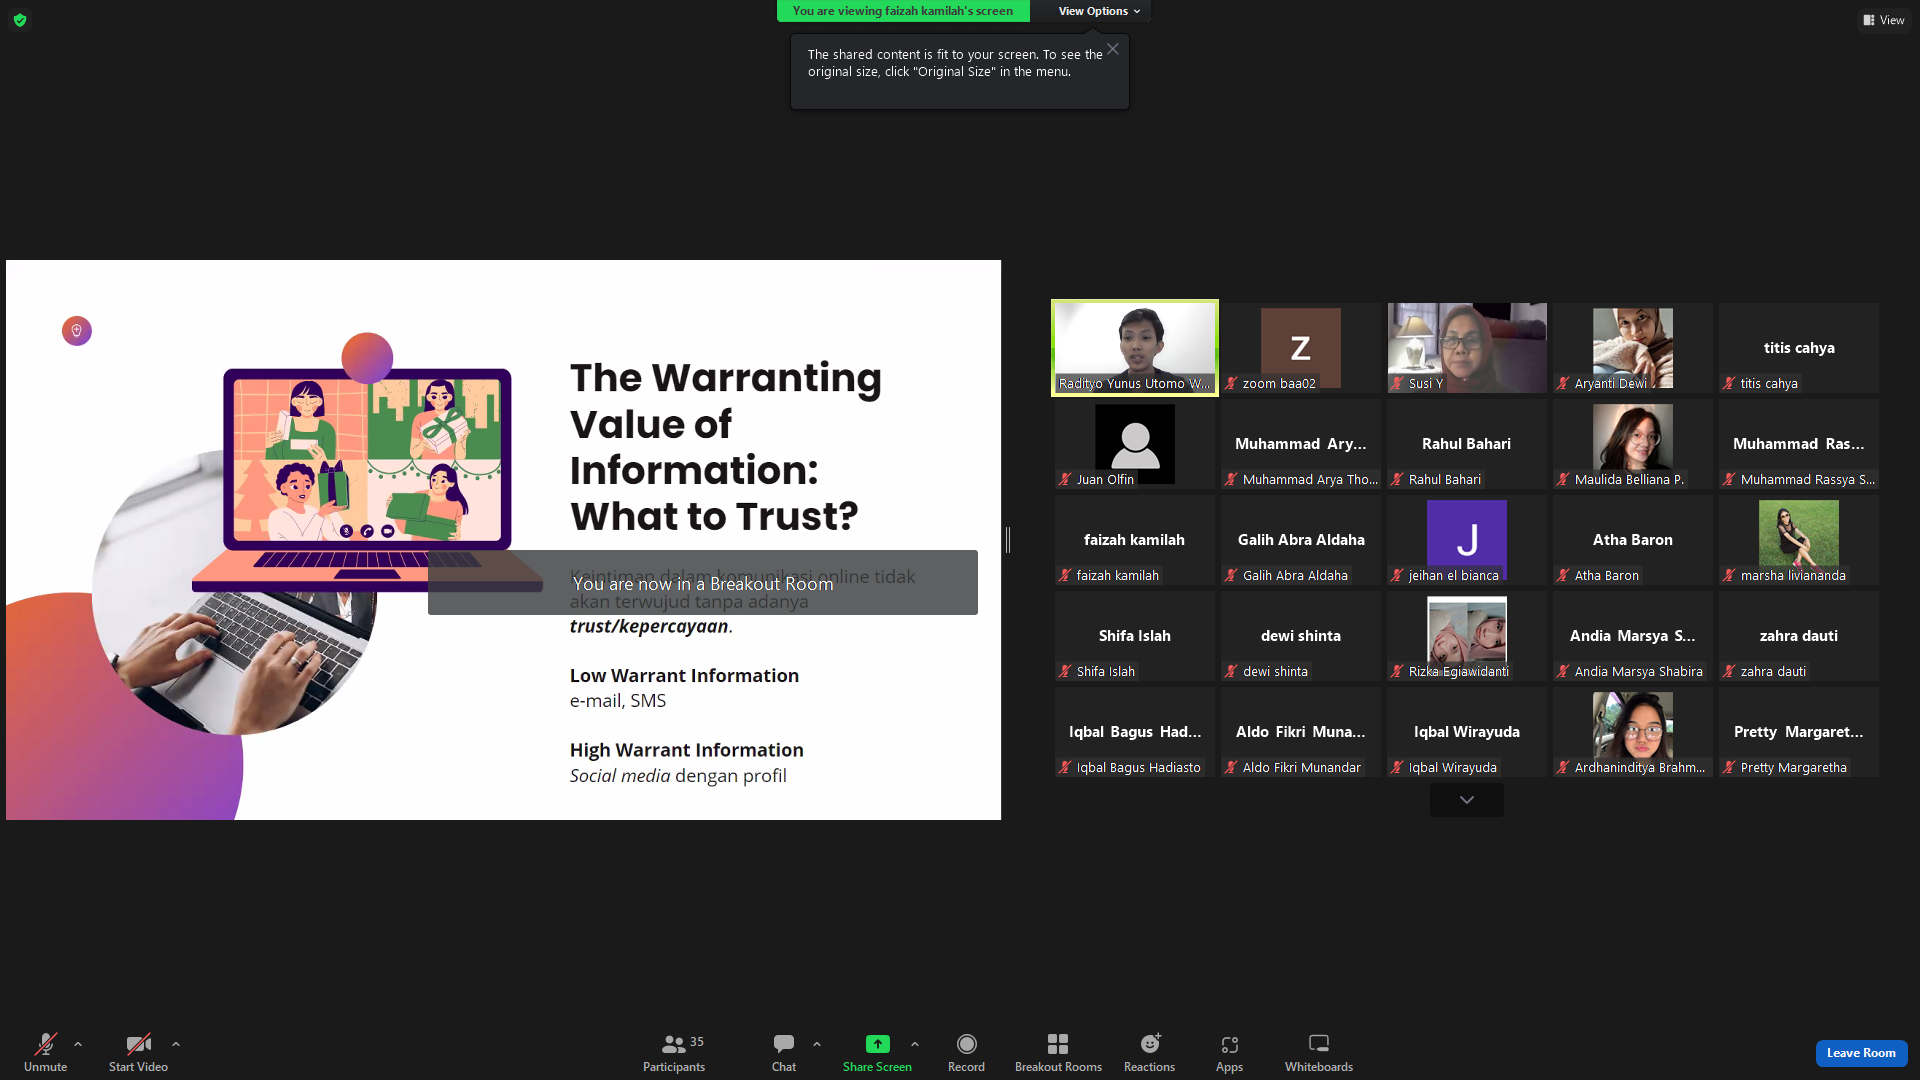Select Ardhaninditya Brahm... video tile
Image resolution: width=1920 pixels, height=1080 pixels.
pos(1633,732)
